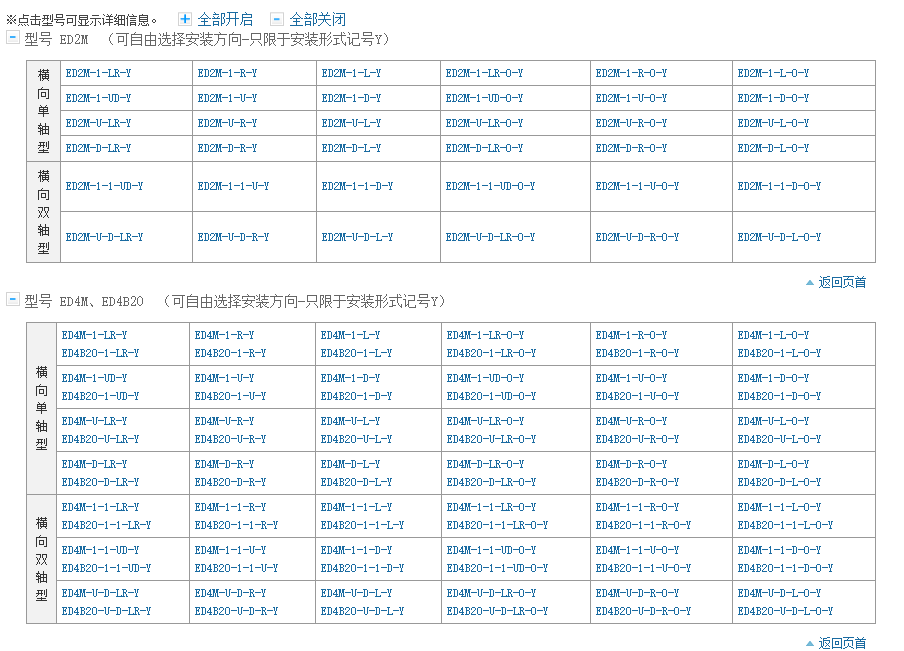The height and width of the screenshot is (651, 904).
Task: Collapse all model details via 全部关闭
Action: tap(318, 18)
